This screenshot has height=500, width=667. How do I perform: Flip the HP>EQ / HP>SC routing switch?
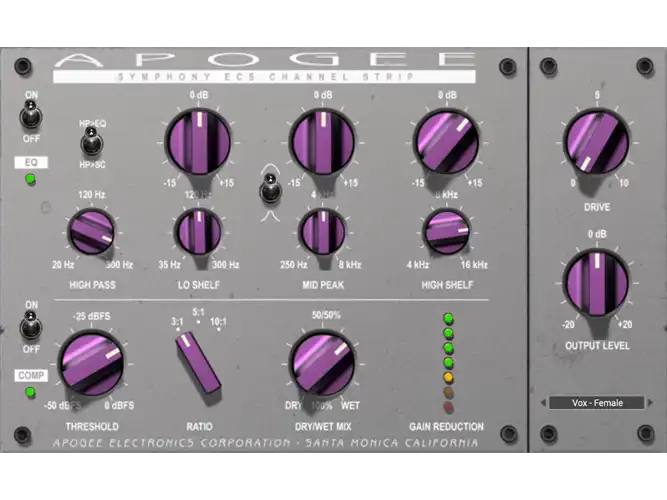tap(92, 143)
